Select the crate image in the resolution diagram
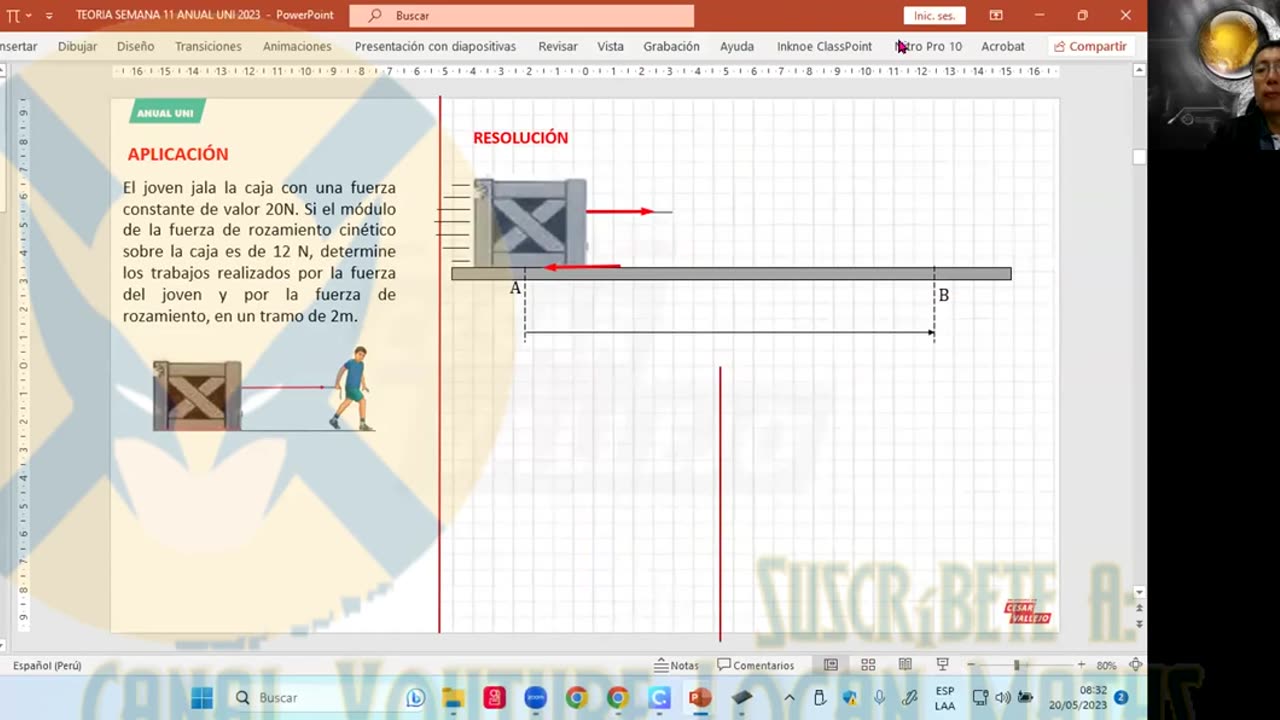The height and width of the screenshot is (720, 1280). click(x=530, y=222)
